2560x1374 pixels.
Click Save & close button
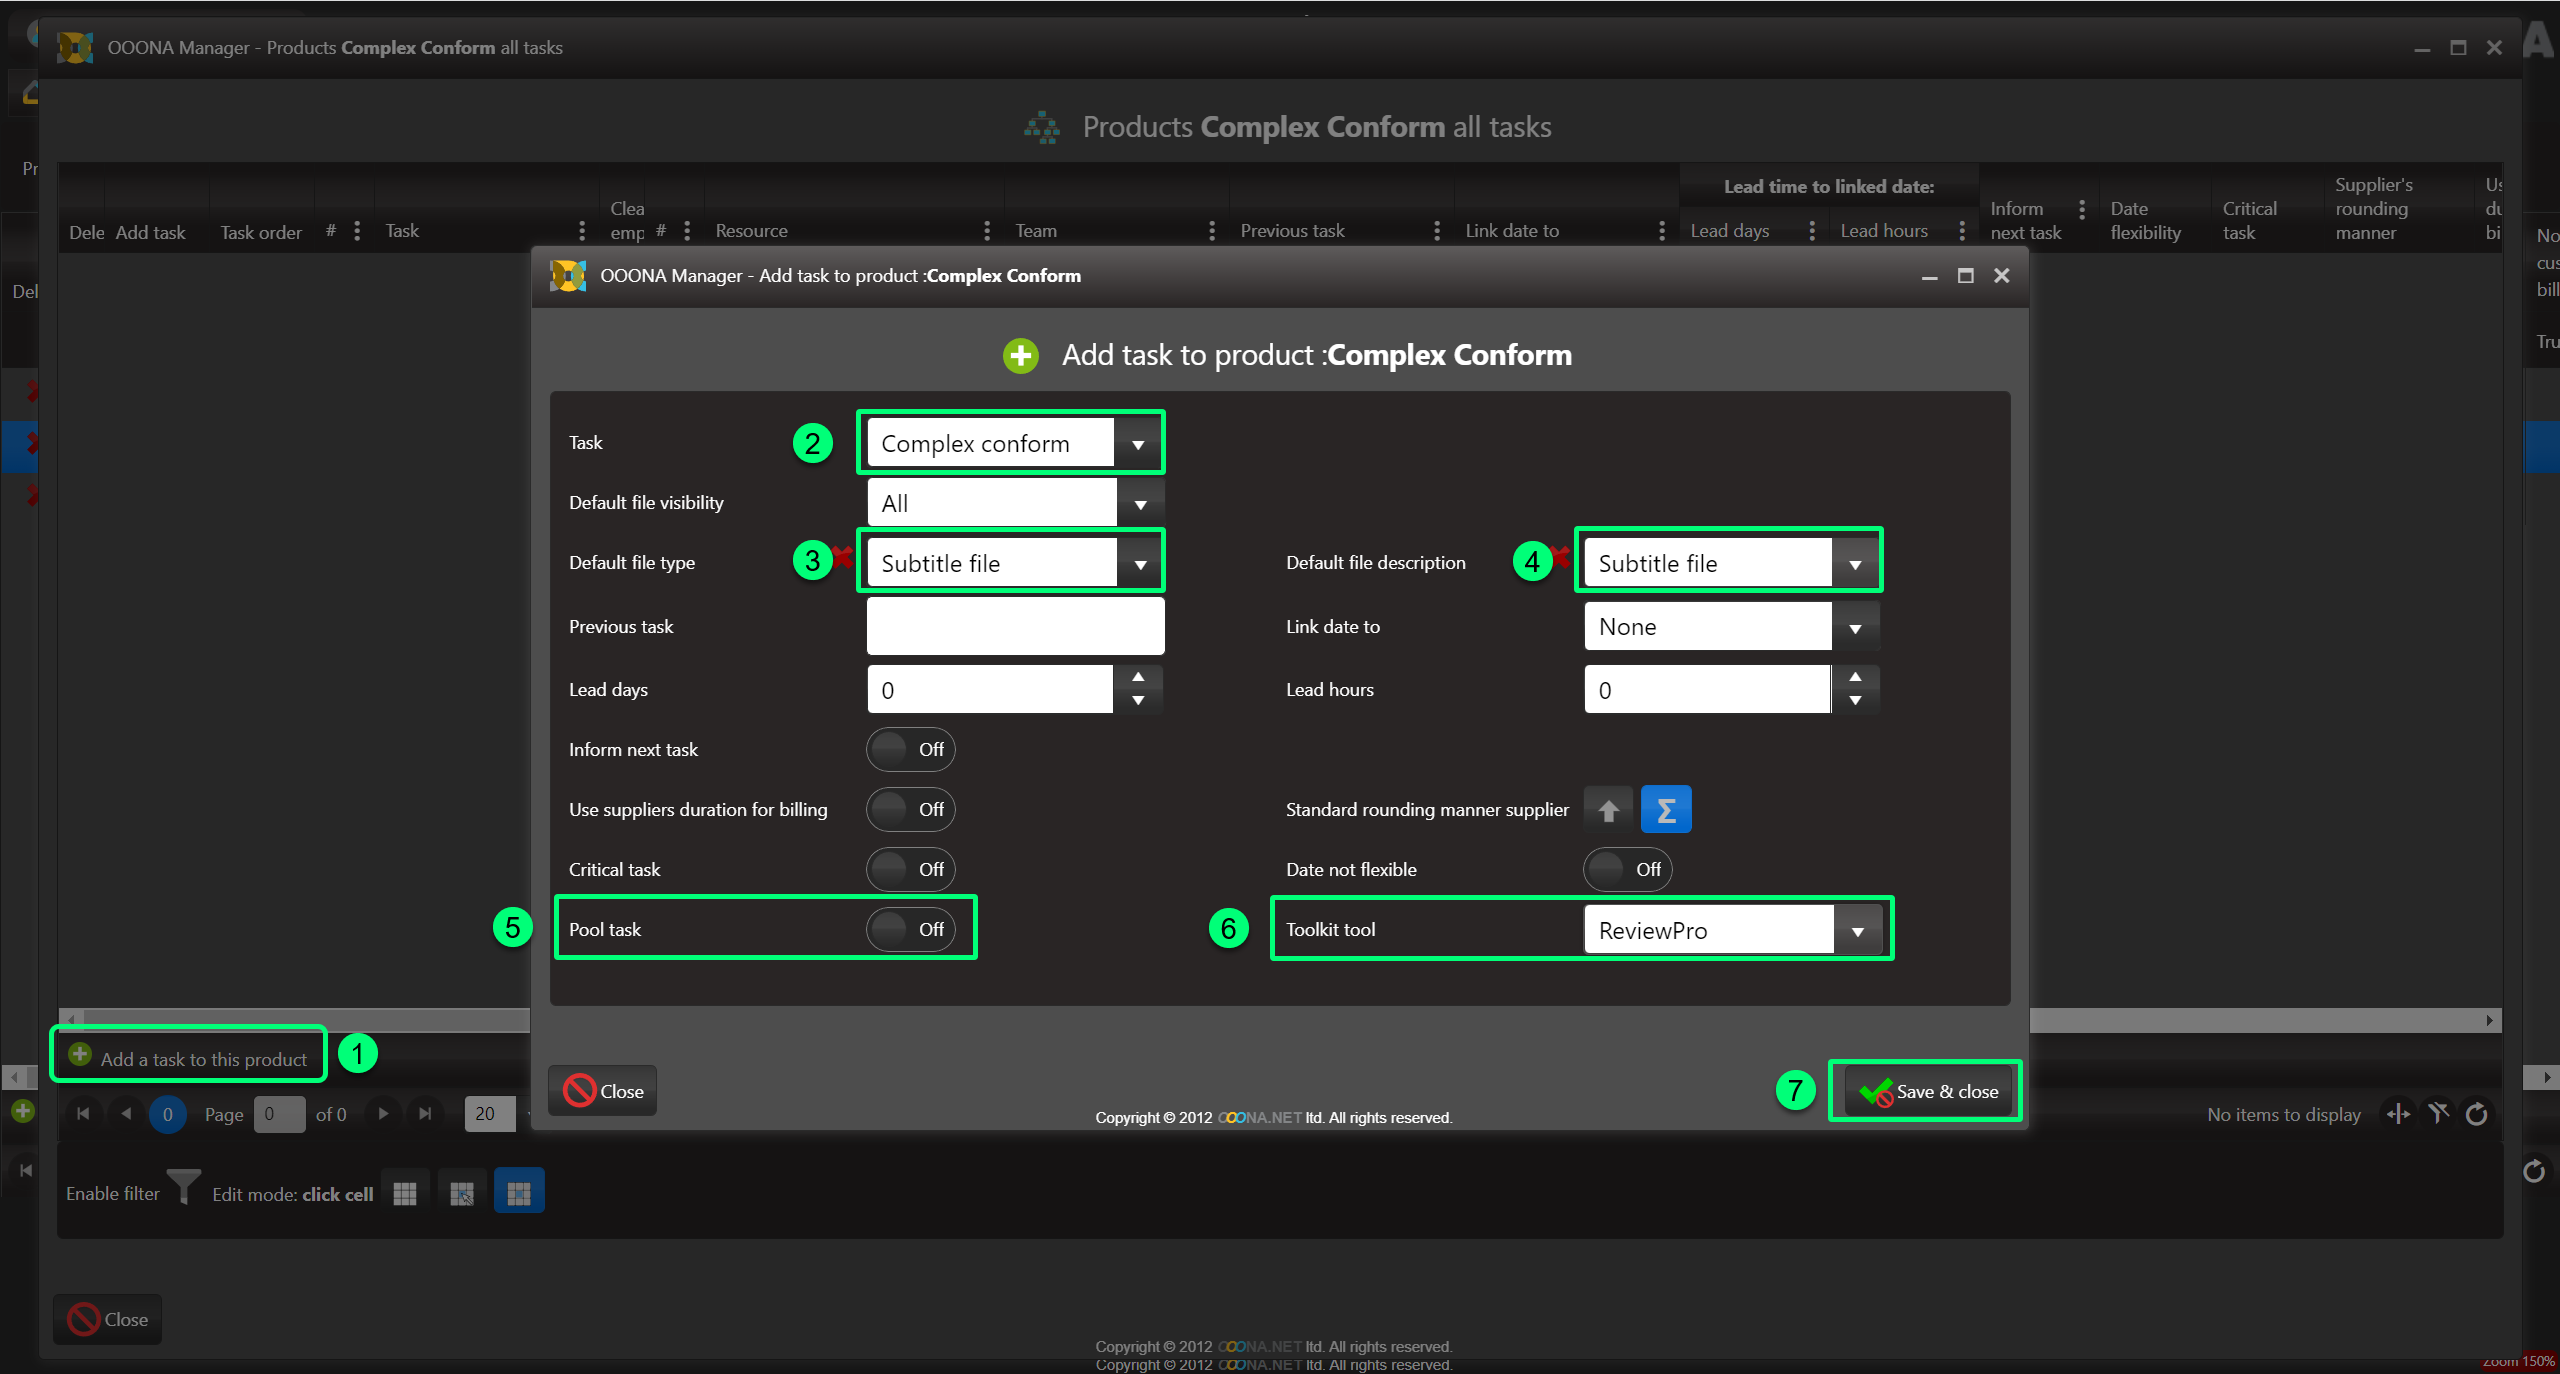point(1927,1091)
